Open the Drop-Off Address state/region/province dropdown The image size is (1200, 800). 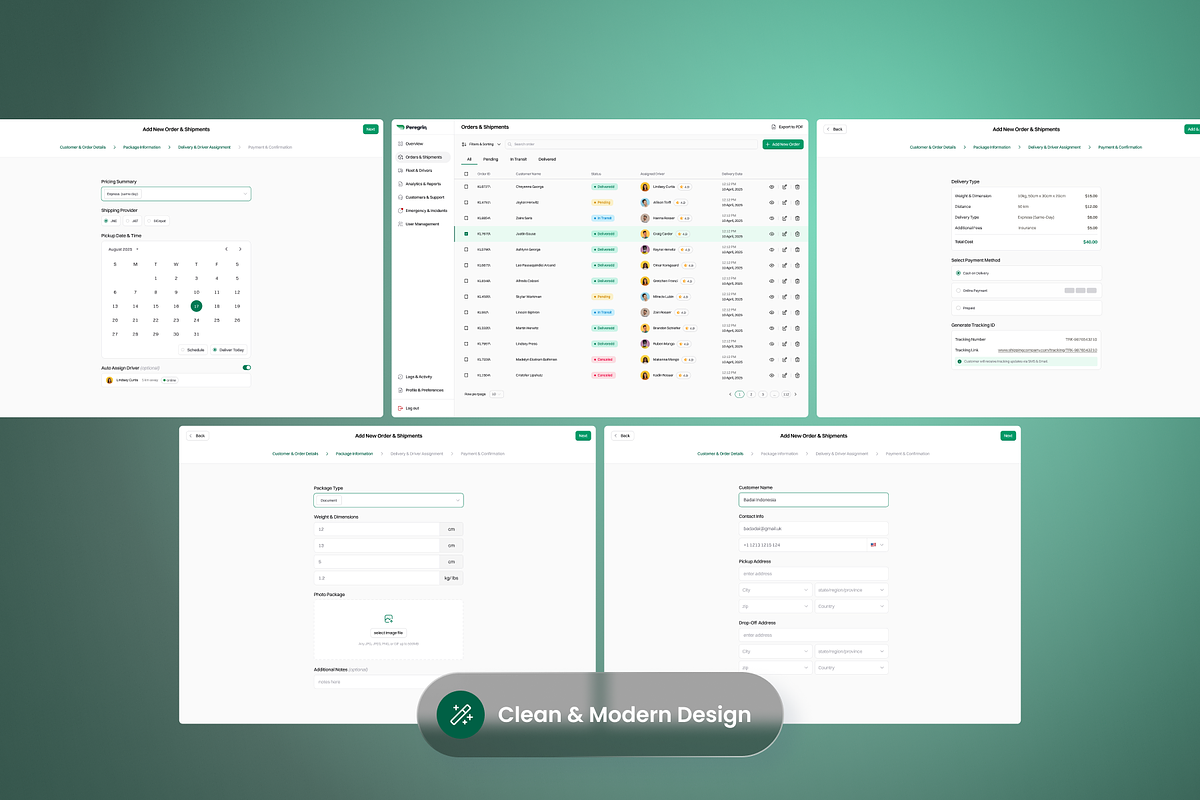[x=851, y=651]
